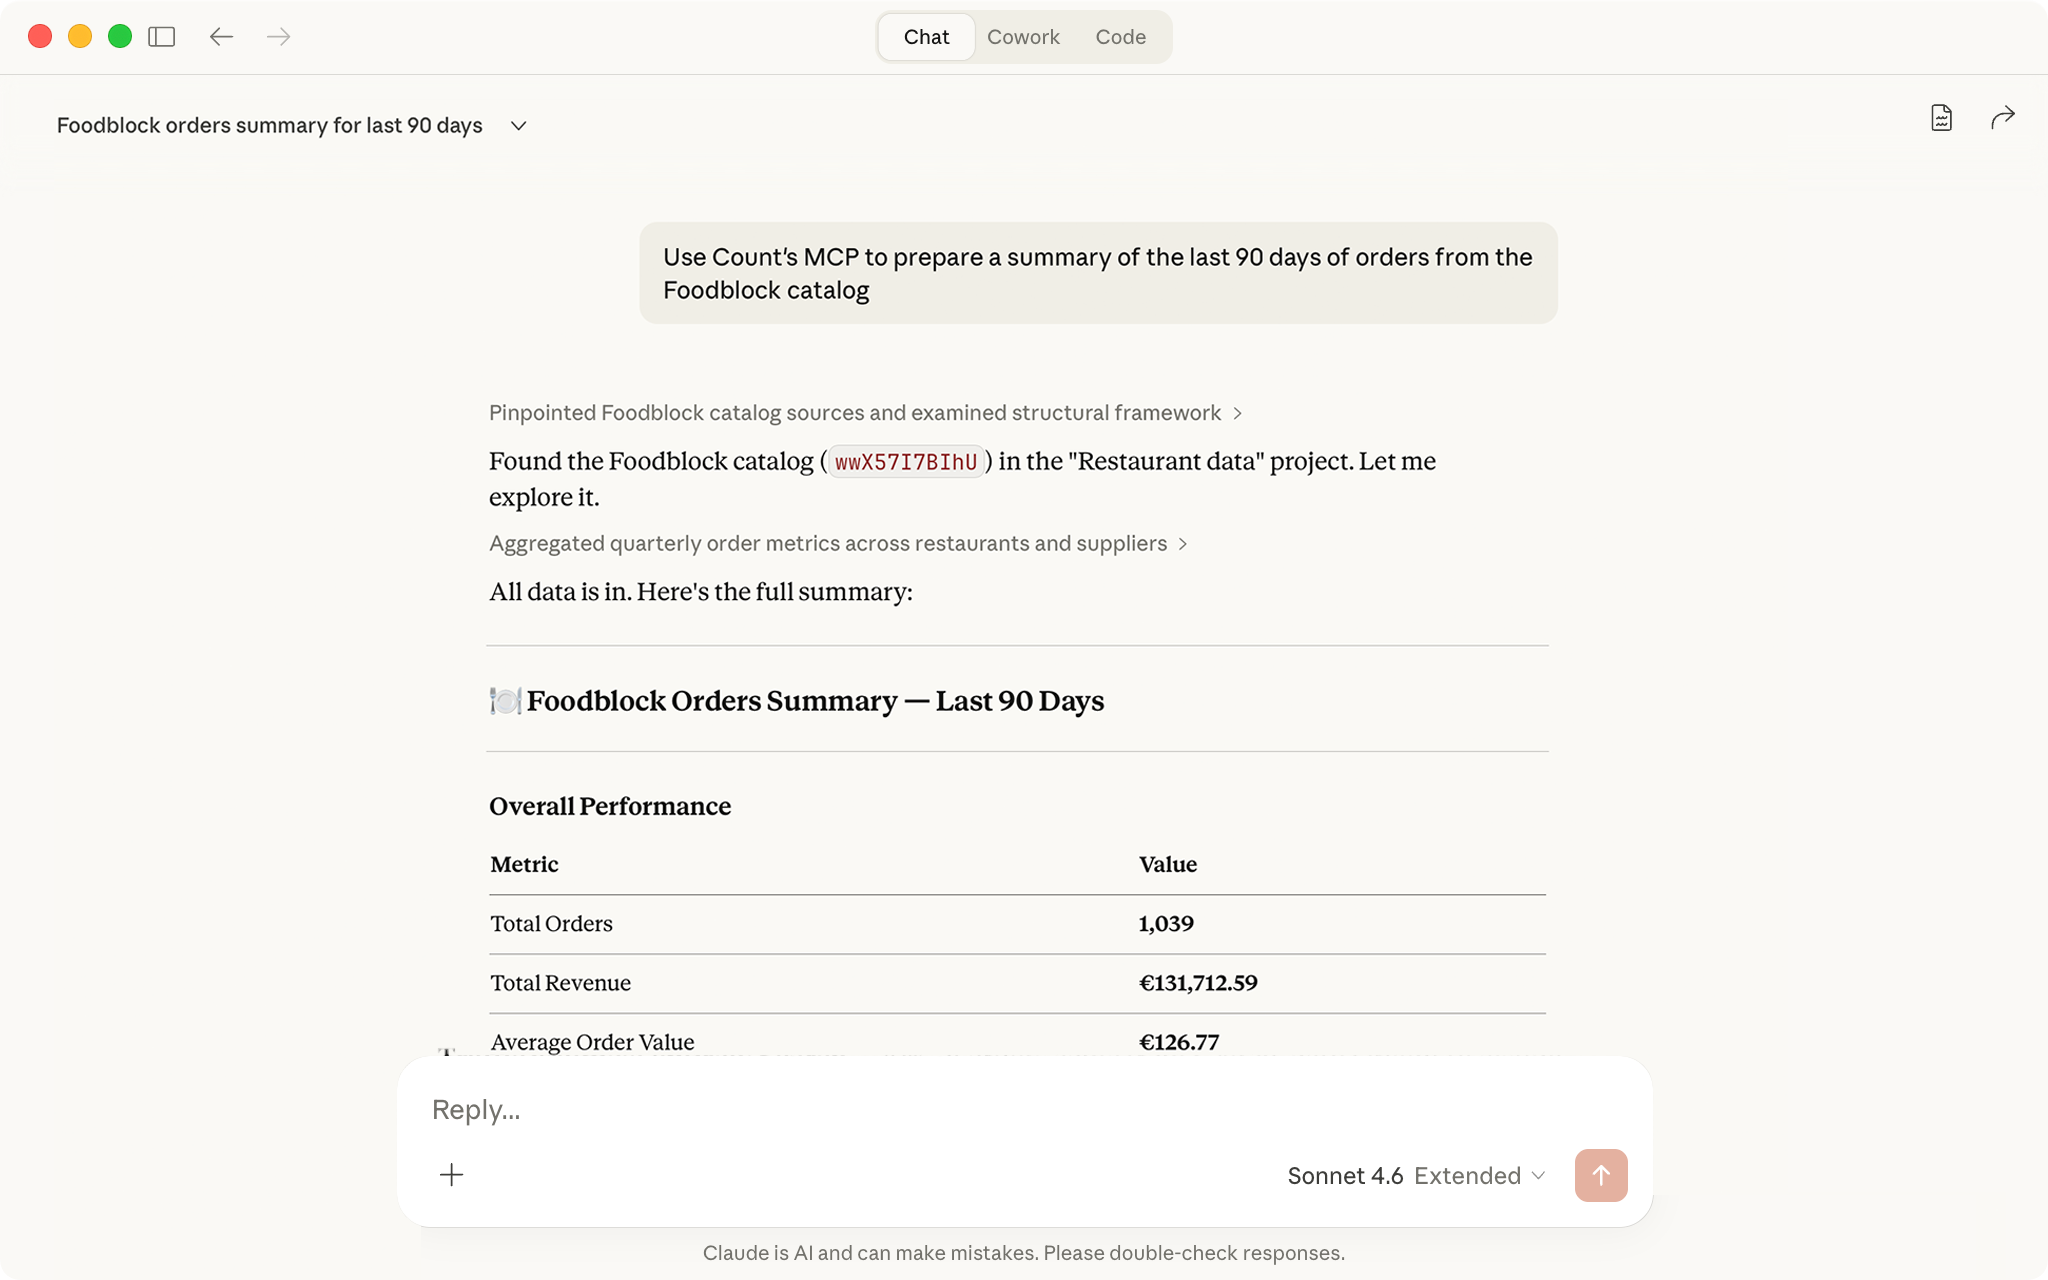
Task: Click the forward navigation arrow
Action: (279, 36)
